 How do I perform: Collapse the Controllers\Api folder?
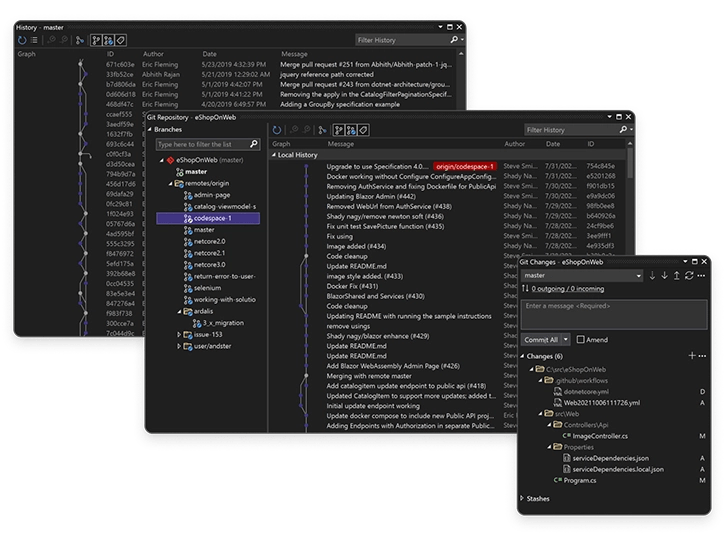(549, 425)
